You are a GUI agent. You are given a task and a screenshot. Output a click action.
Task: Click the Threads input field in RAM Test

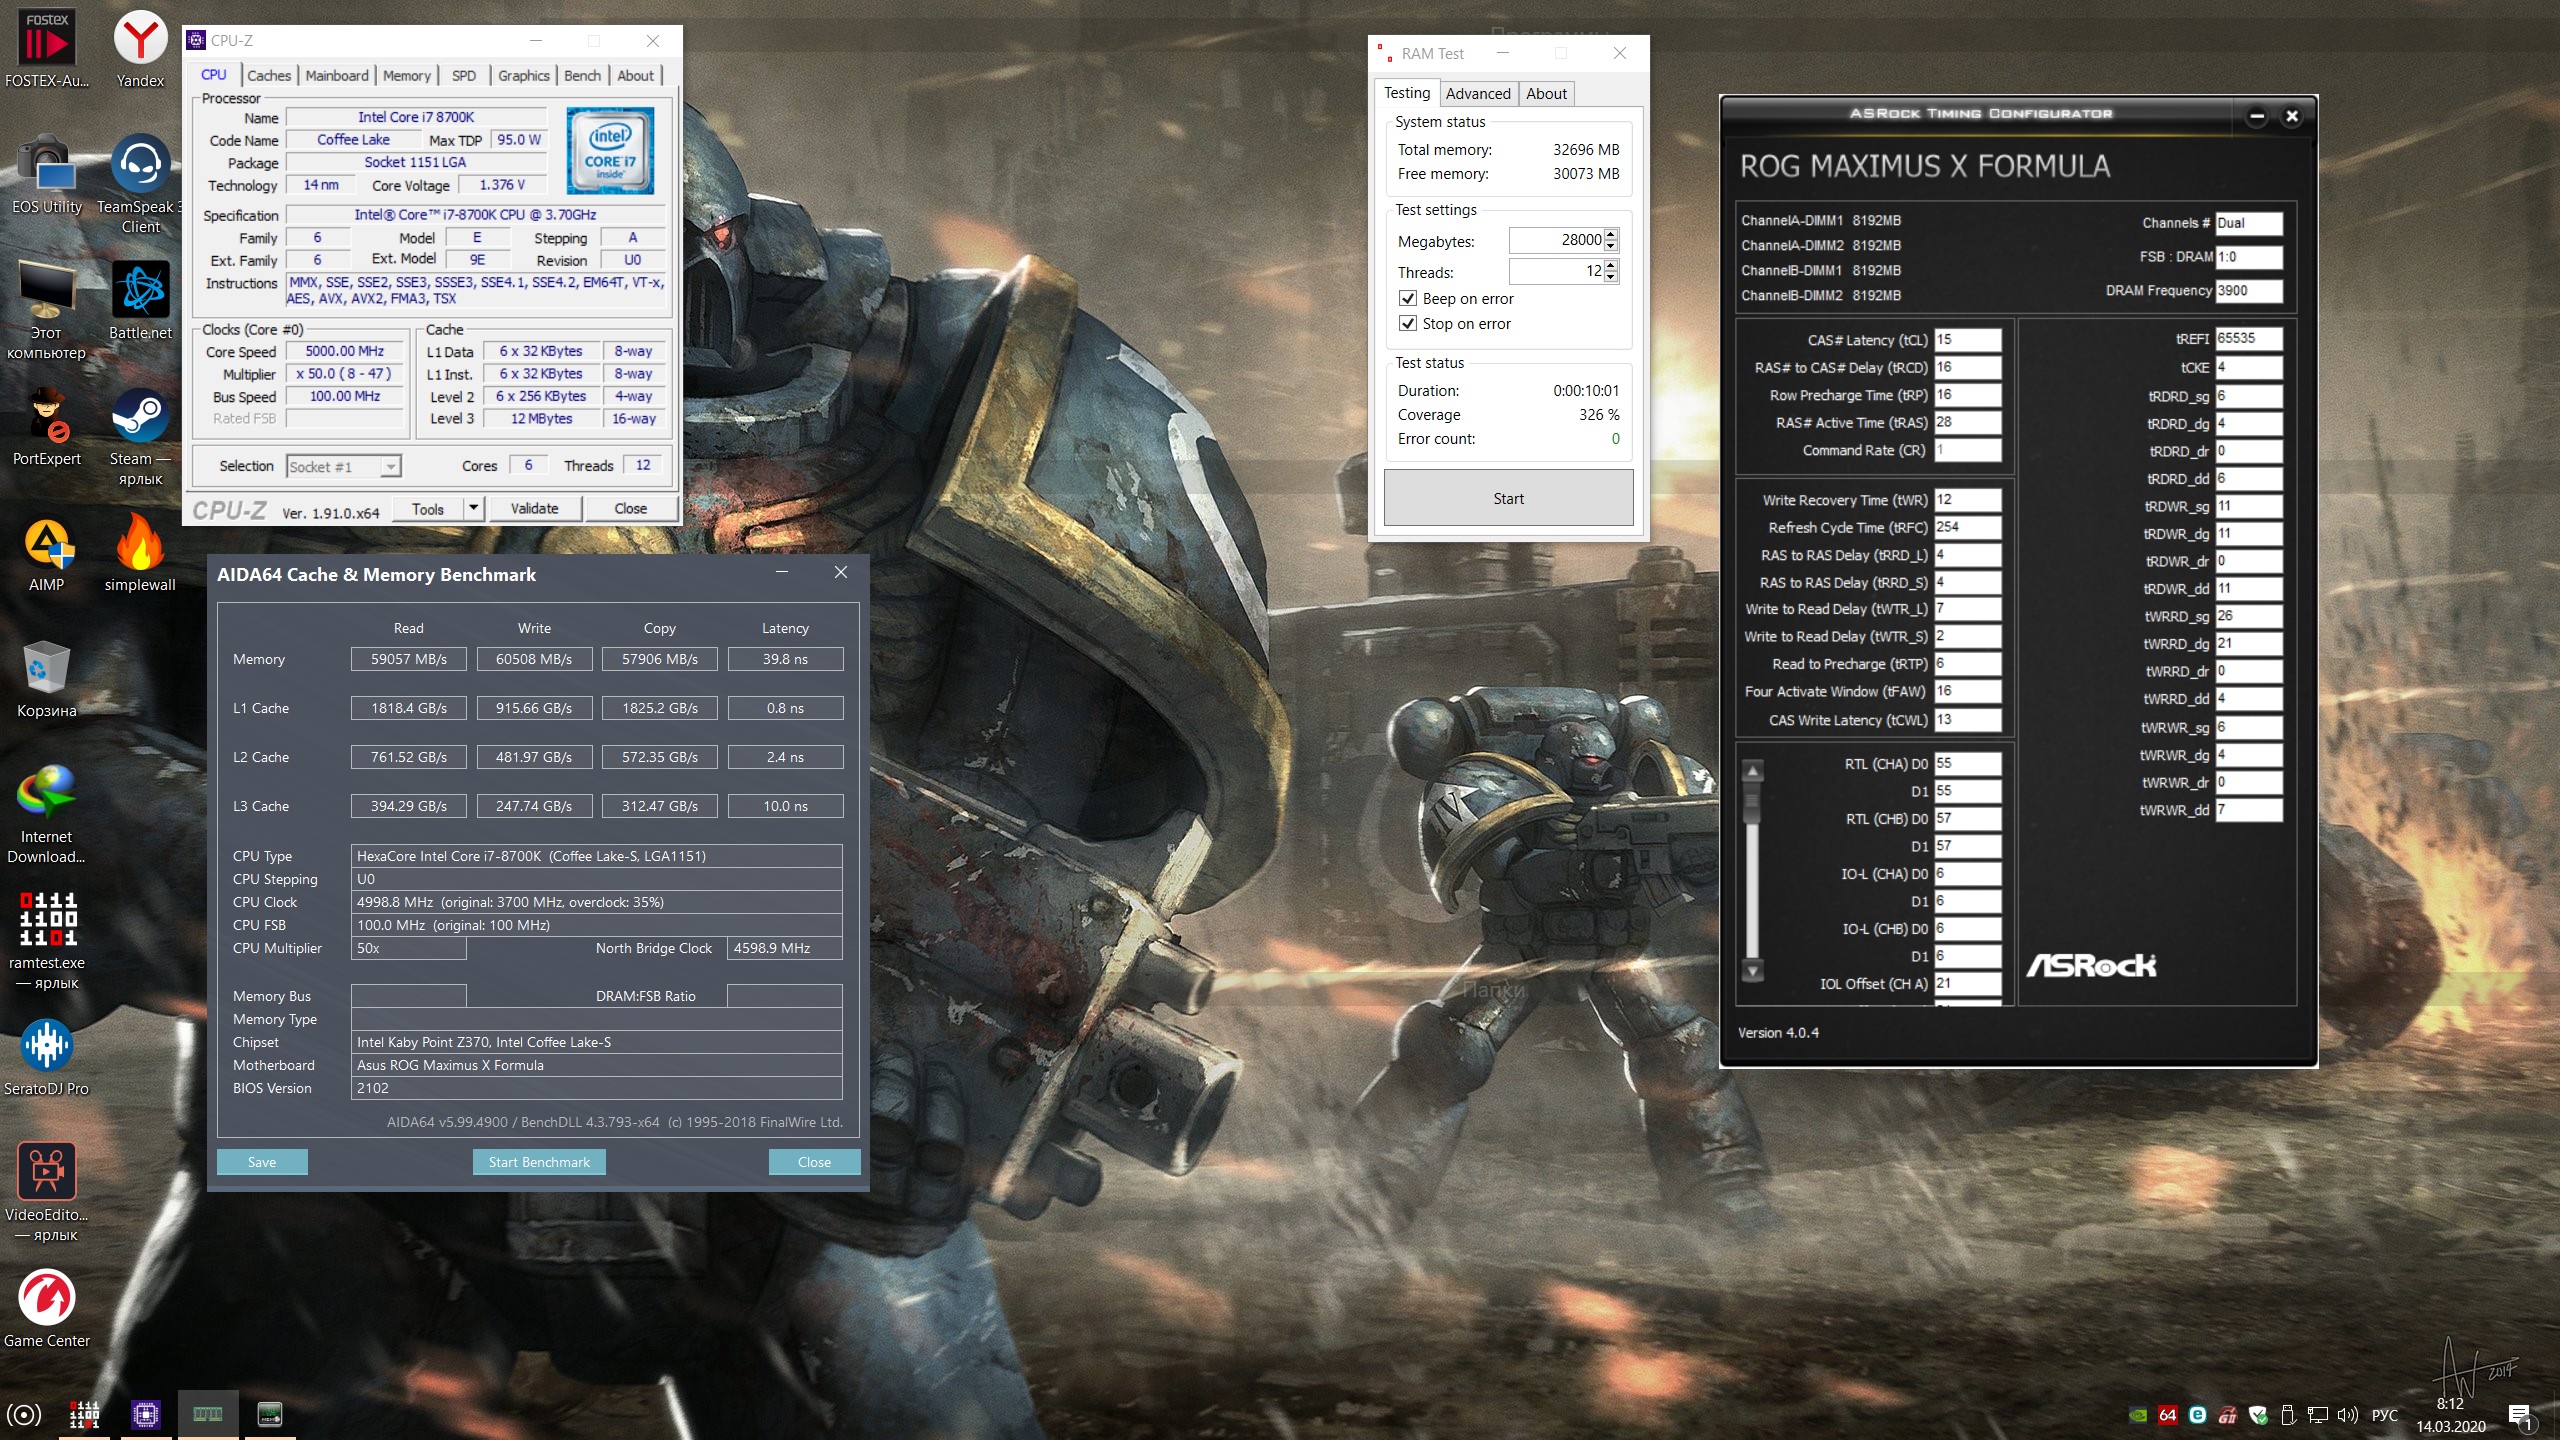[1555, 271]
